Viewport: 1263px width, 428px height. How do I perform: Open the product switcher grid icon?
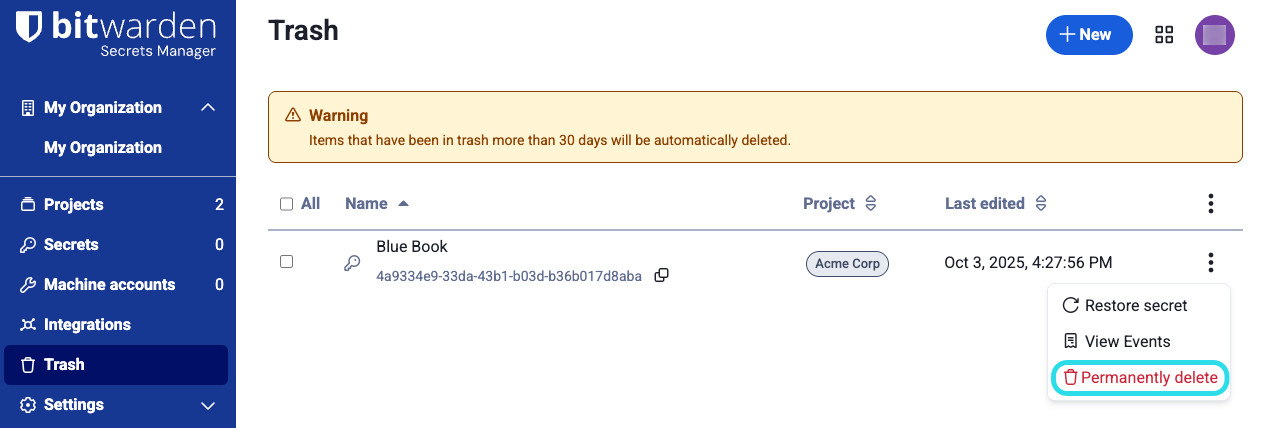1164,35
